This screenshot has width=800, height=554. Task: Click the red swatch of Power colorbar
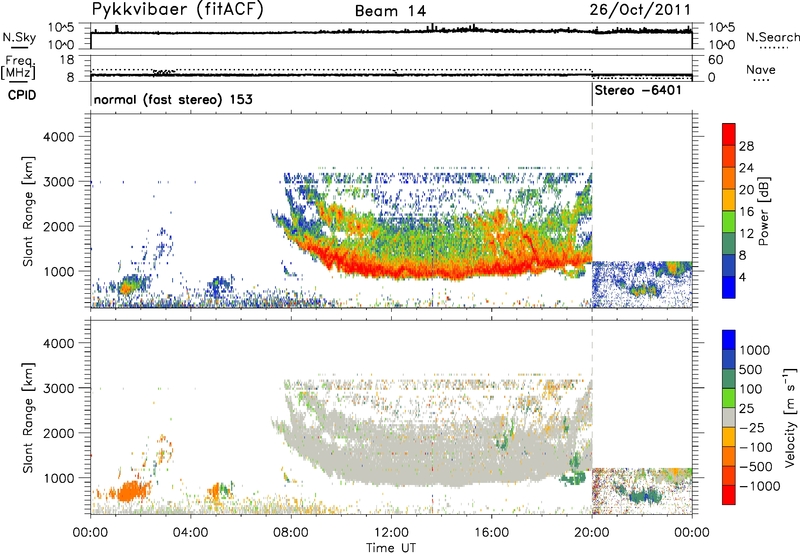[x=729, y=134]
